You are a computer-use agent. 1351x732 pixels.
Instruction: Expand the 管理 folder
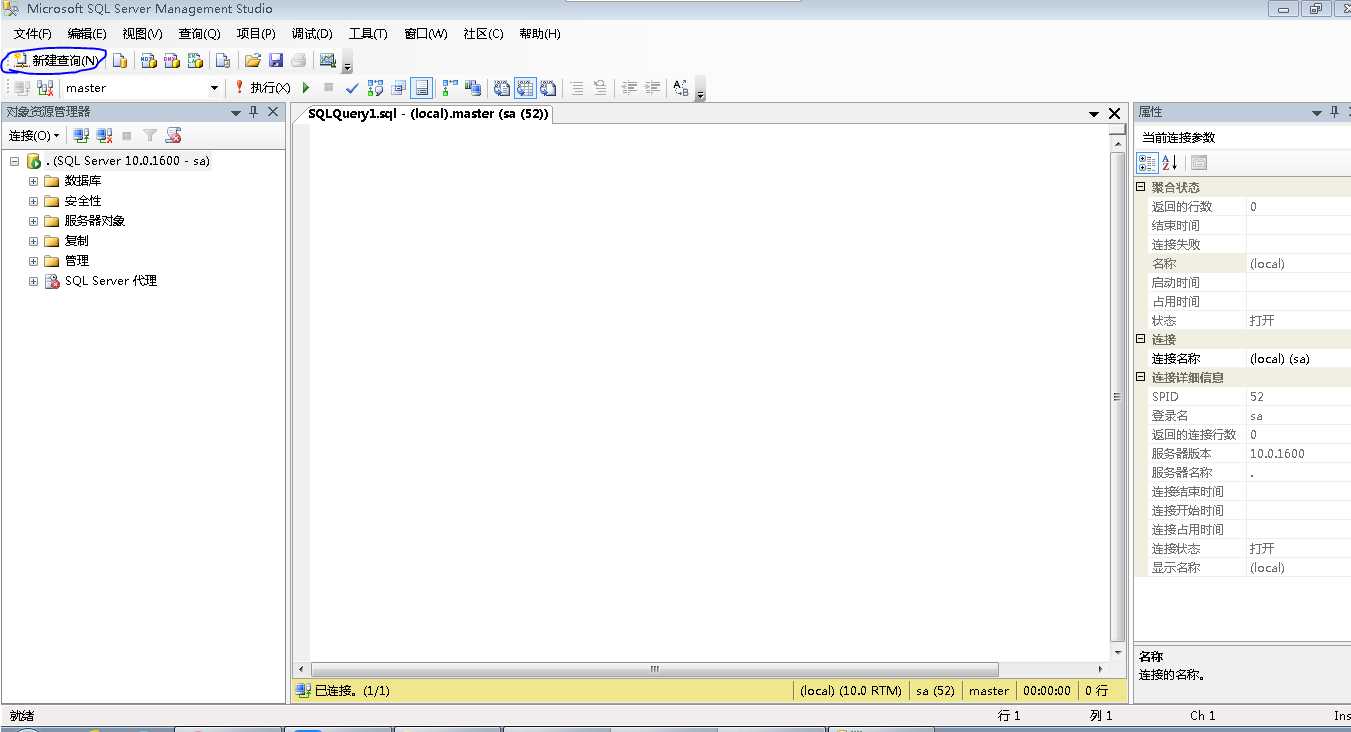coord(33,261)
